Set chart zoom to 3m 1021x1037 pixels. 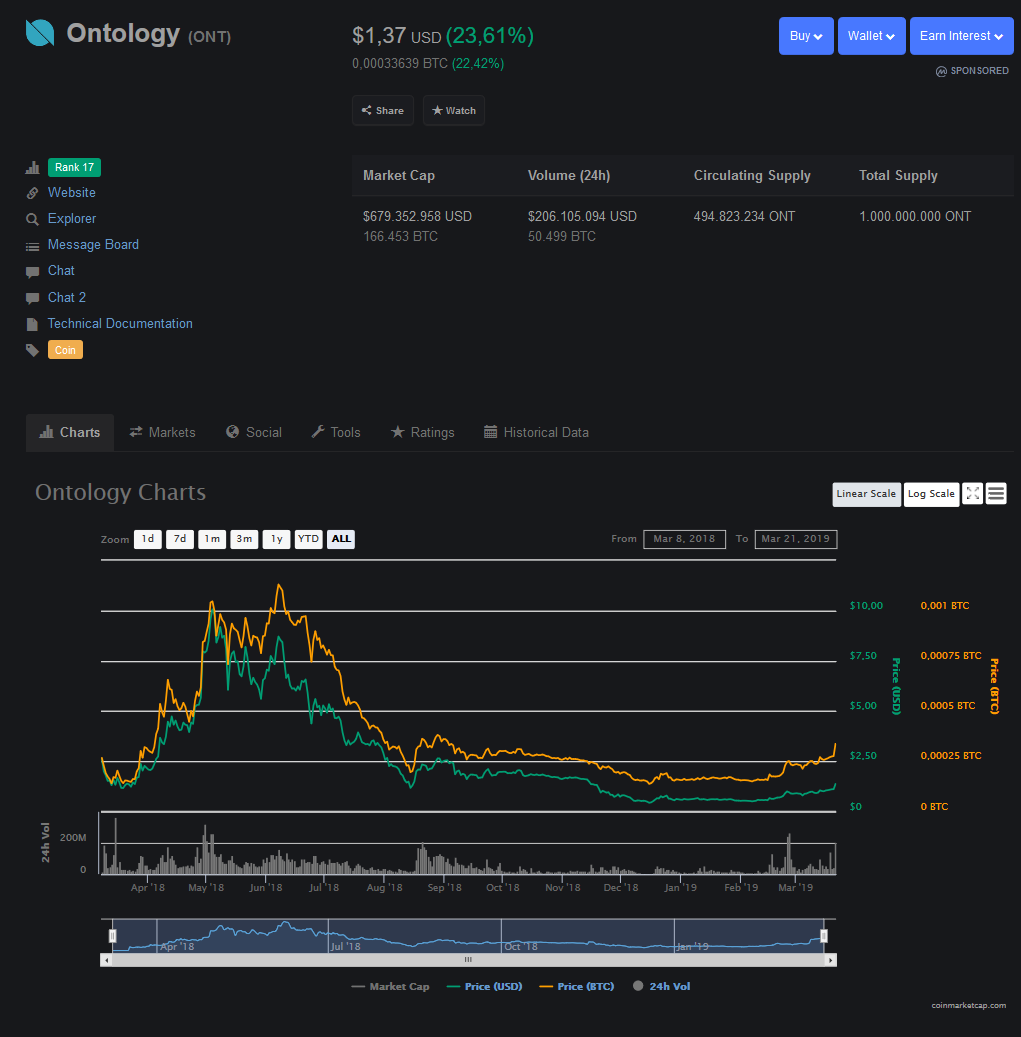tap(244, 539)
